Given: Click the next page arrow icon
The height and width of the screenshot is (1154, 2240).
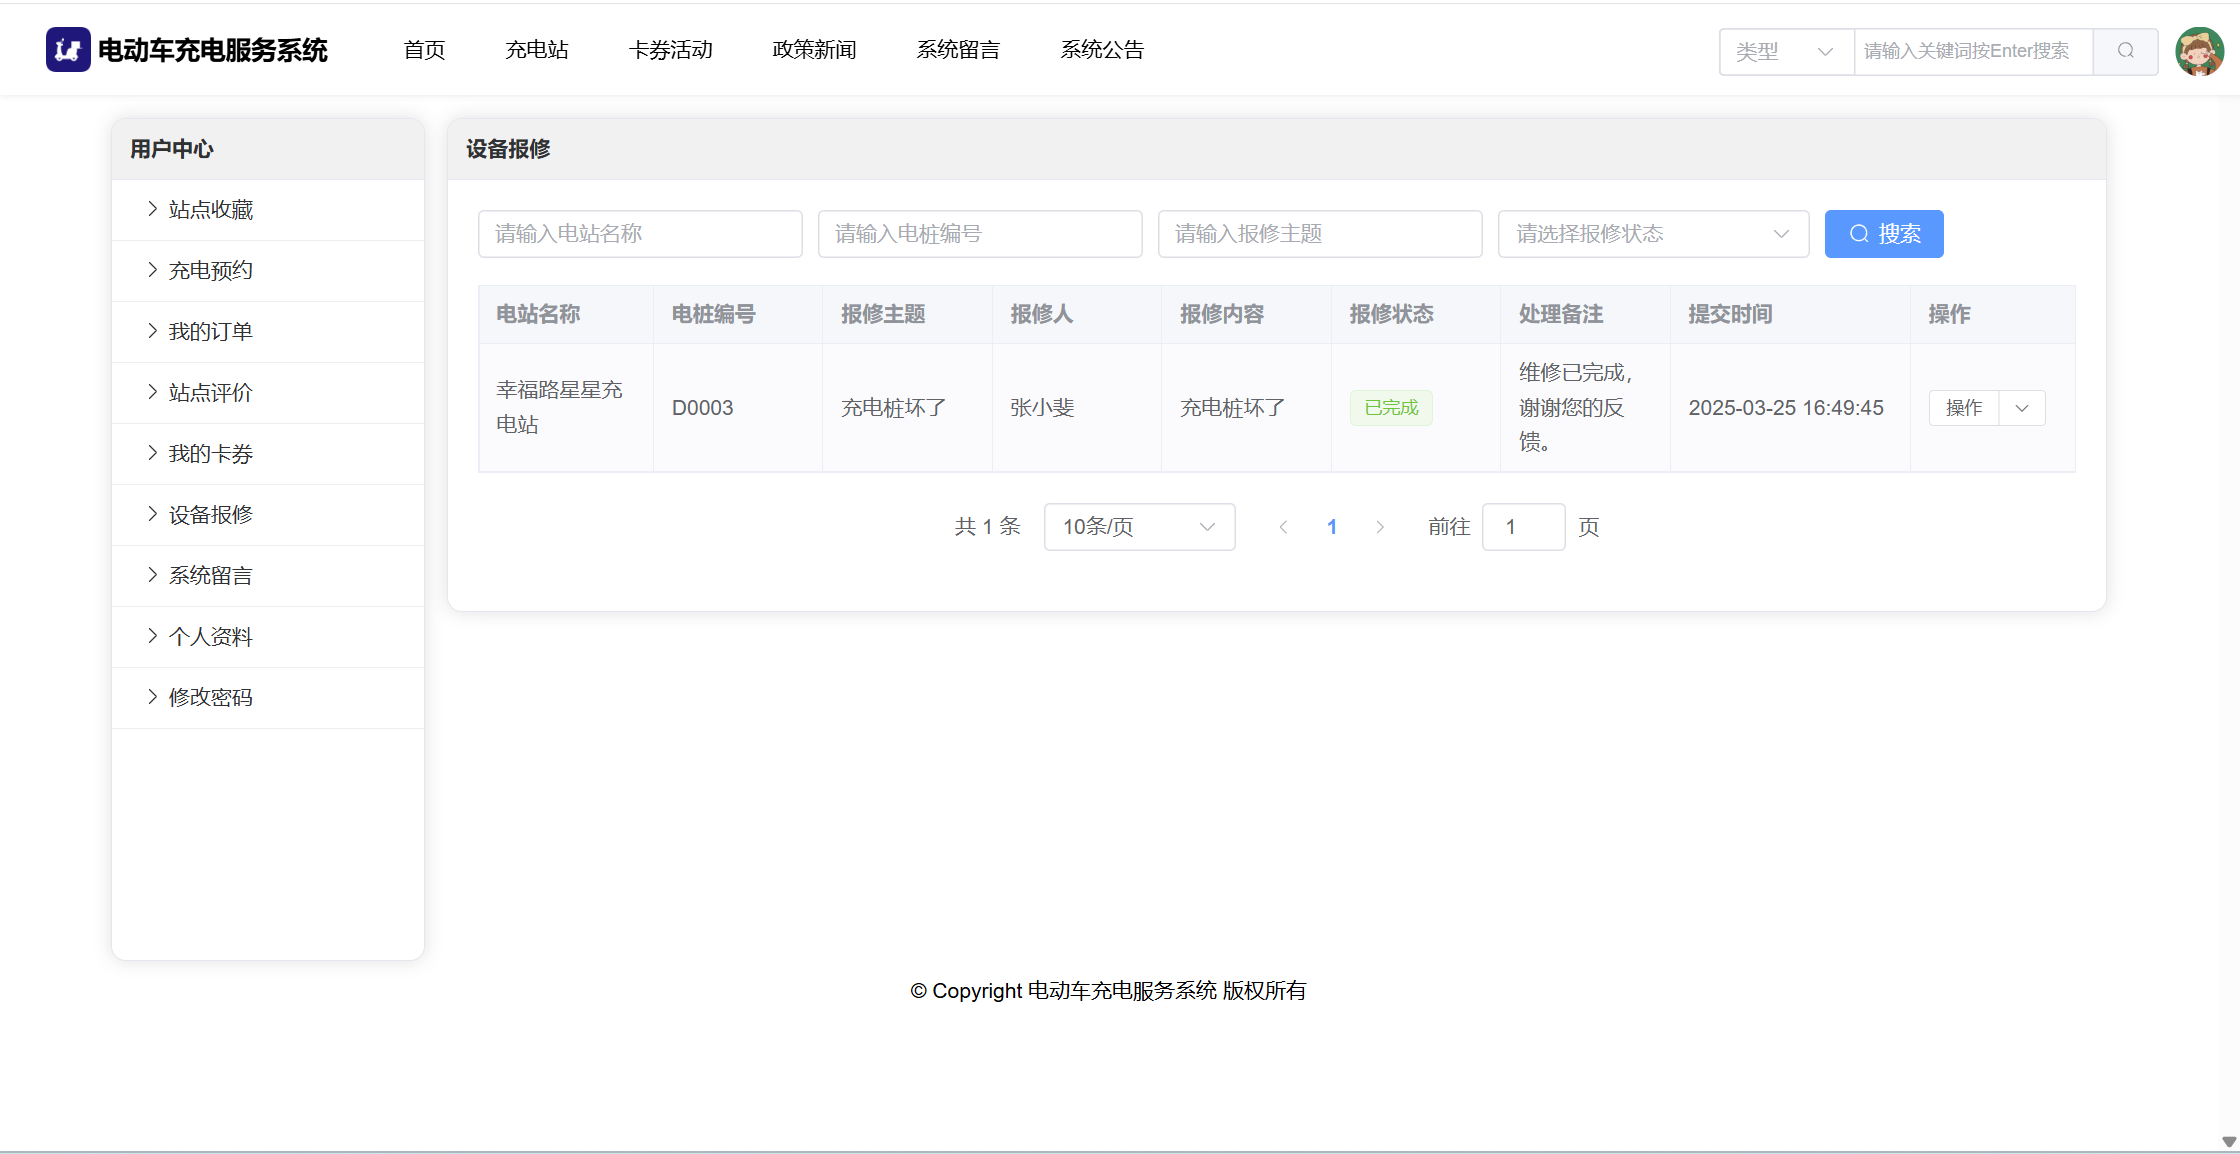Looking at the screenshot, I should tap(1380, 527).
